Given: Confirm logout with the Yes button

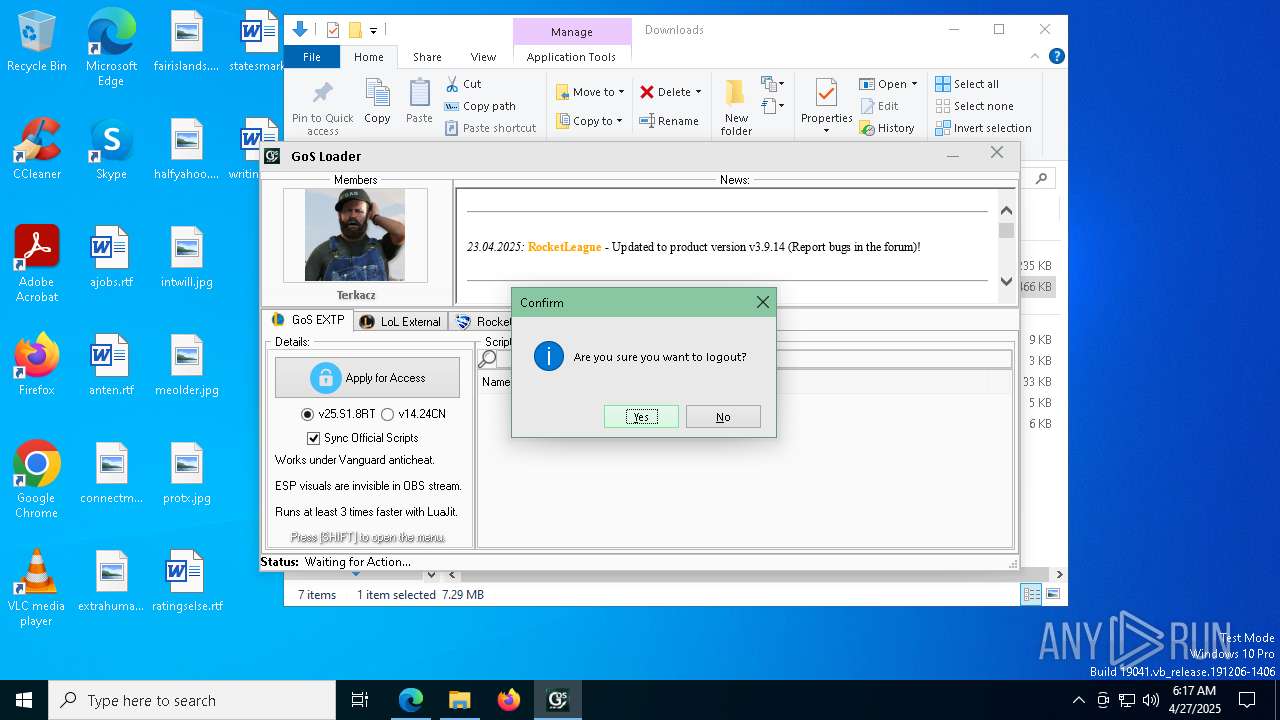Looking at the screenshot, I should pos(641,417).
